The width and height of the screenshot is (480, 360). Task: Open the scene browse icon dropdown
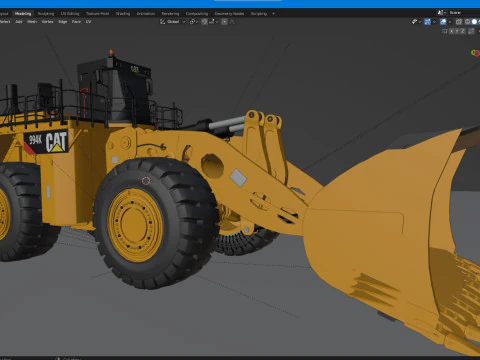click(441, 13)
